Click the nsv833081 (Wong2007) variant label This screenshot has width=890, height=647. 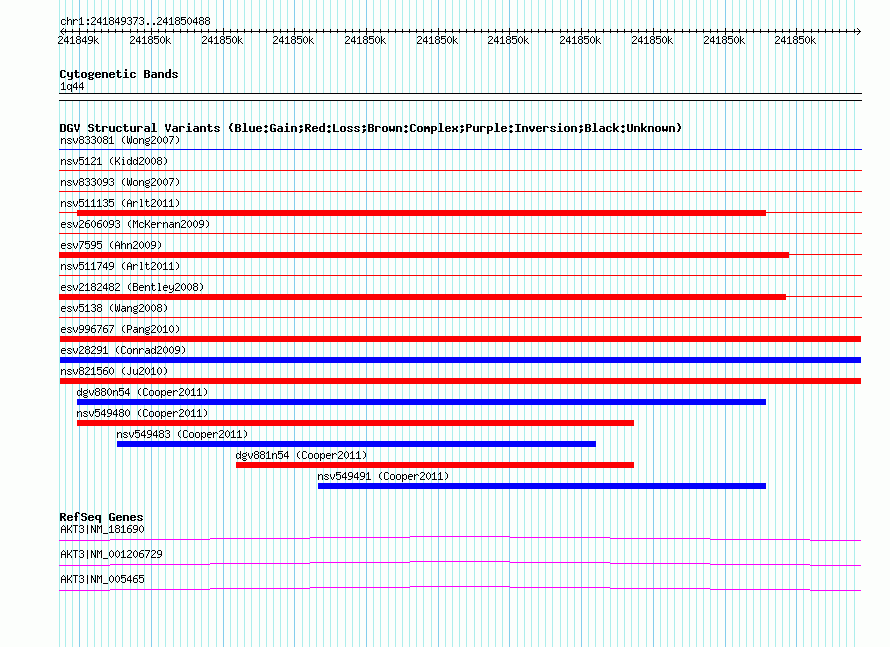120,140
